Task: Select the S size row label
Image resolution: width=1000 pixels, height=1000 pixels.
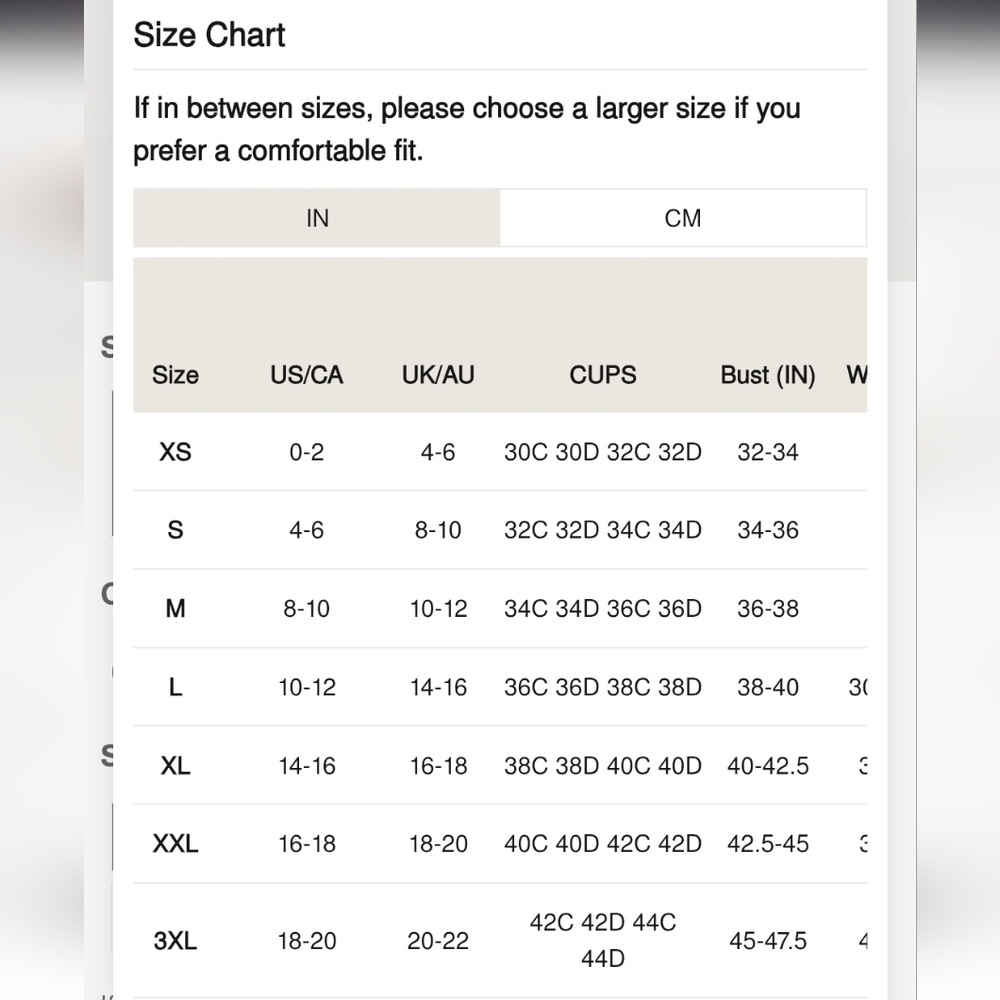Action: coord(175,530)
